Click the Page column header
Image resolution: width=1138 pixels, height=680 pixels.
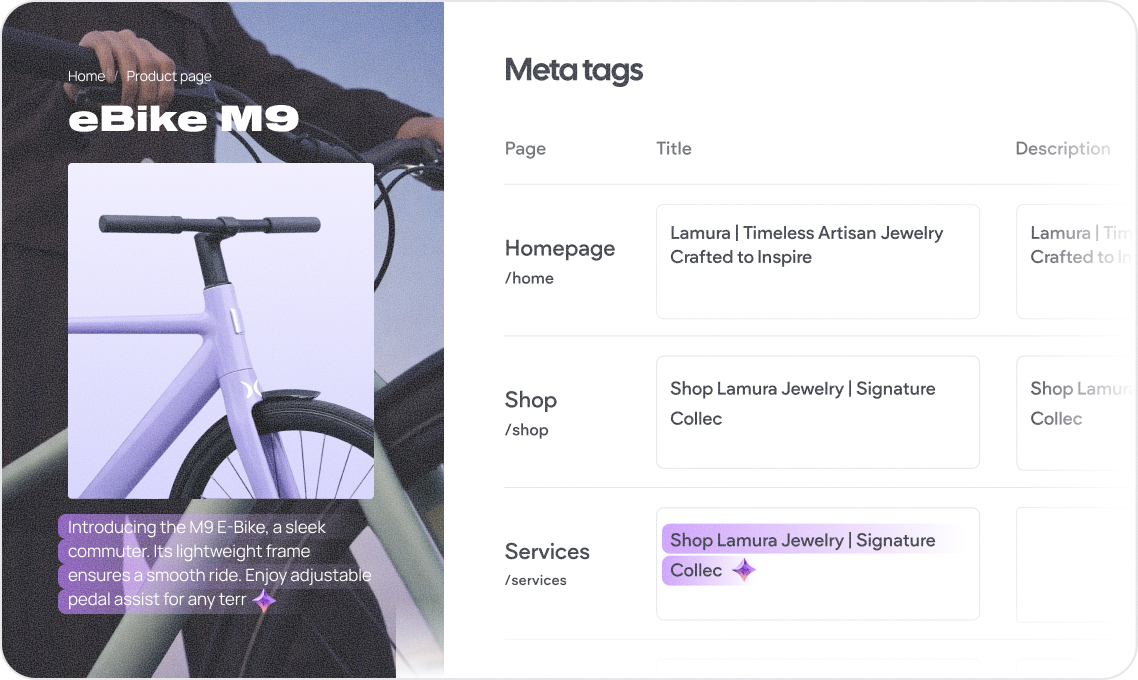525,149
